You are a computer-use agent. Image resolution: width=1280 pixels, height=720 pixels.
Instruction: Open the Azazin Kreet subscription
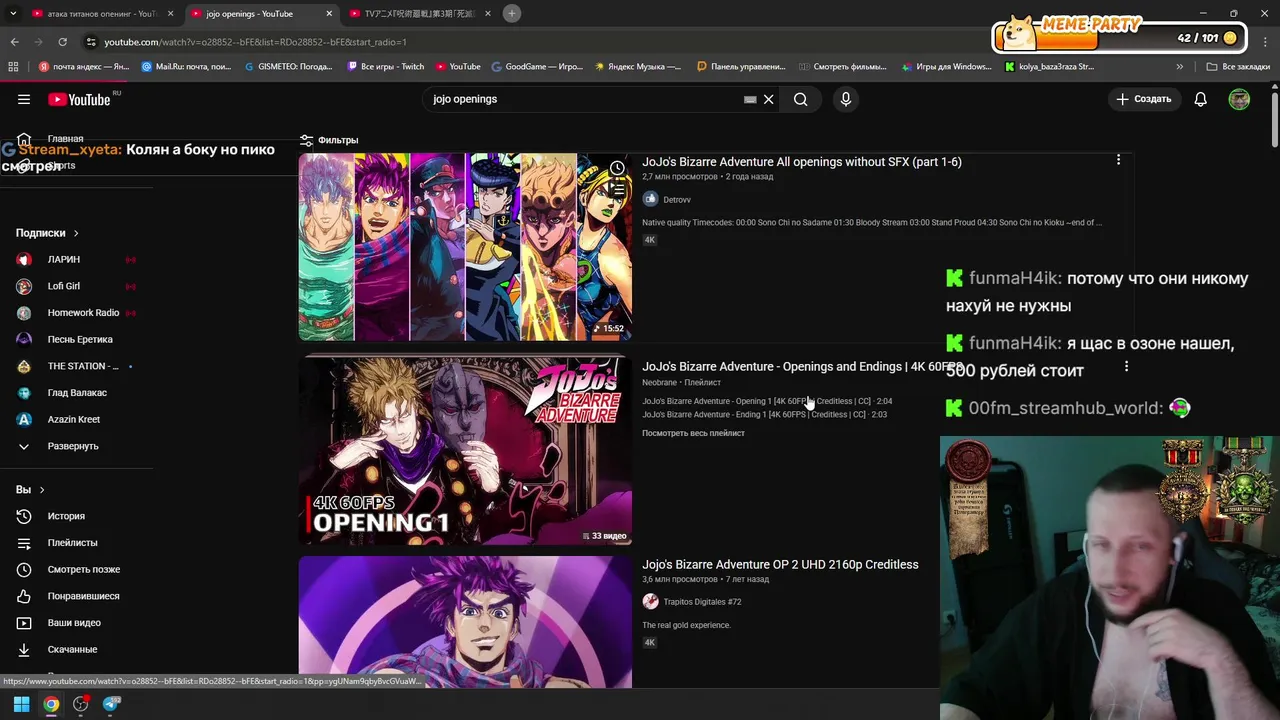tap(76, 419)
